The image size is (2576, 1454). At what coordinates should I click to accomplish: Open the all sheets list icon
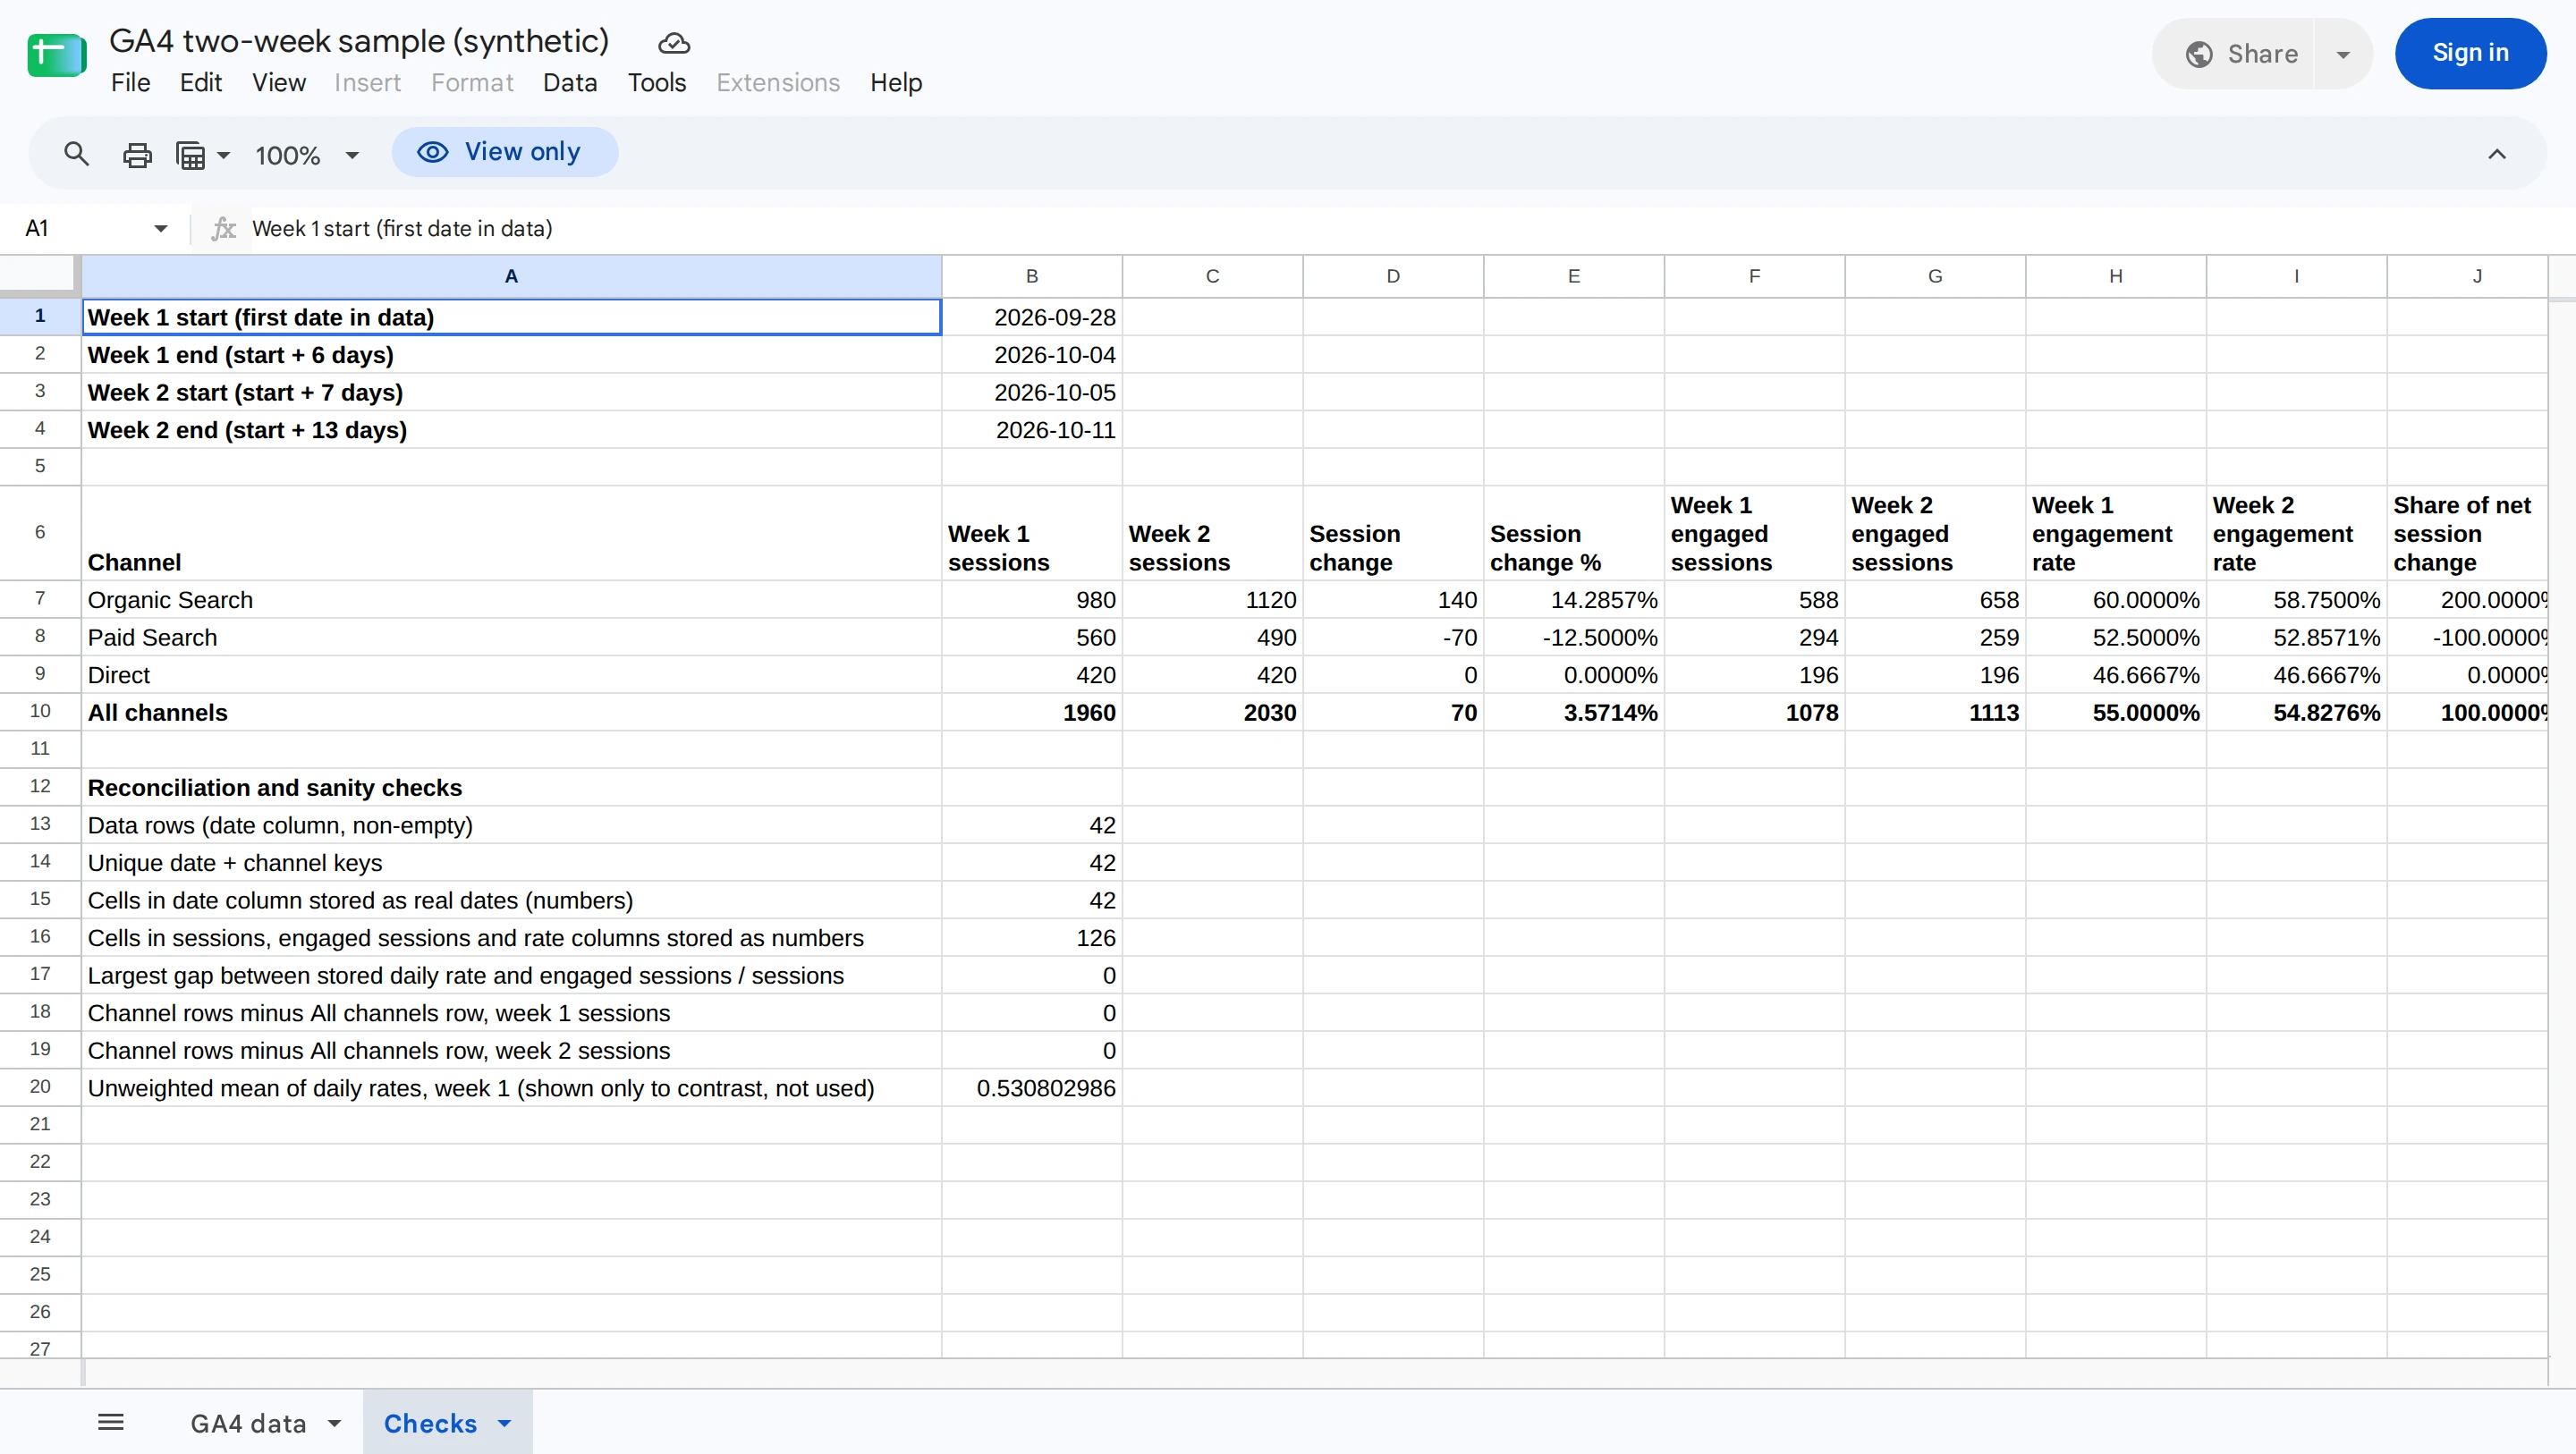pyautogui.click(x=111, y=1422)
